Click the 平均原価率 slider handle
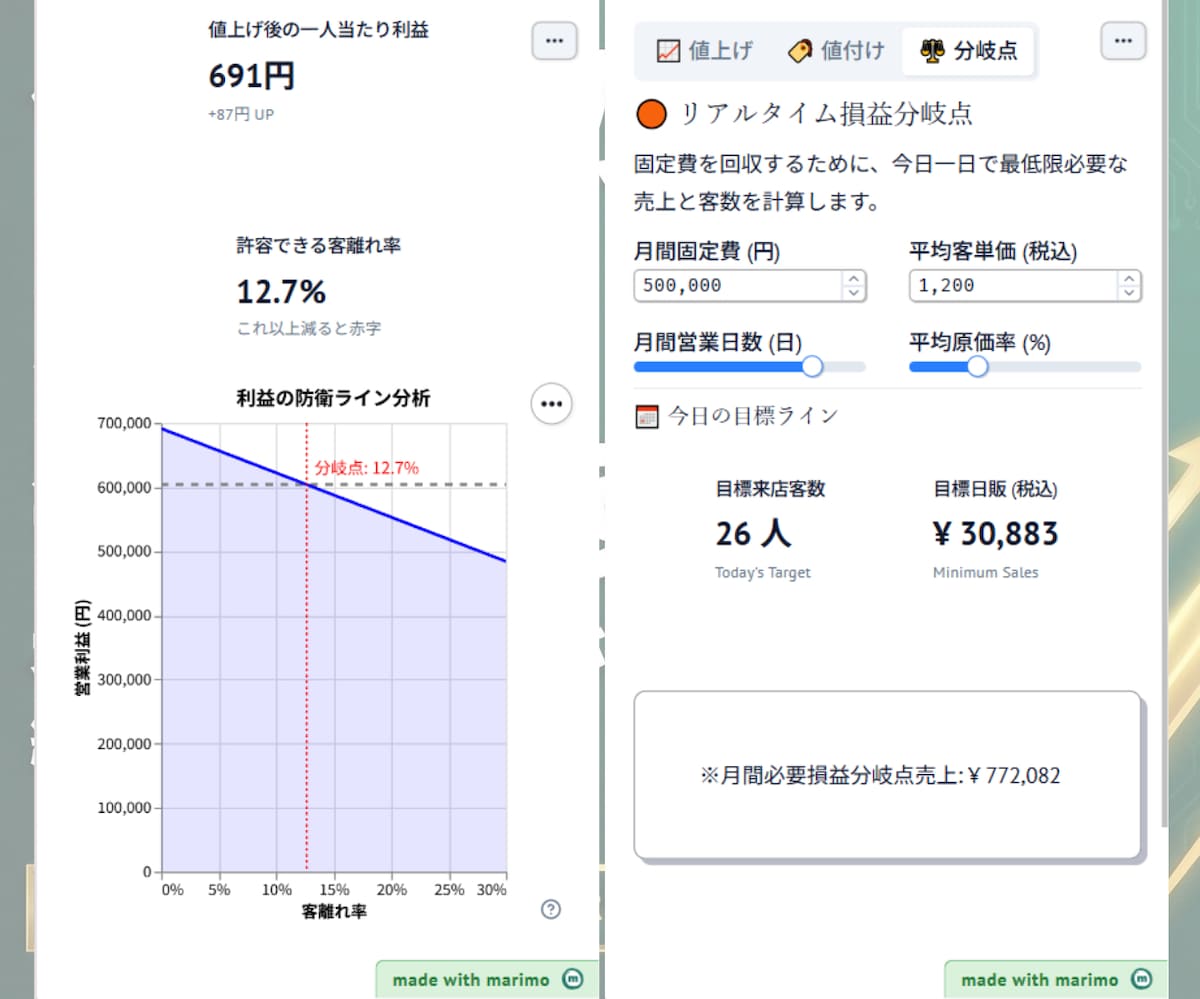The width and height of the screenshot is (1200, 999). click(977, 367)
